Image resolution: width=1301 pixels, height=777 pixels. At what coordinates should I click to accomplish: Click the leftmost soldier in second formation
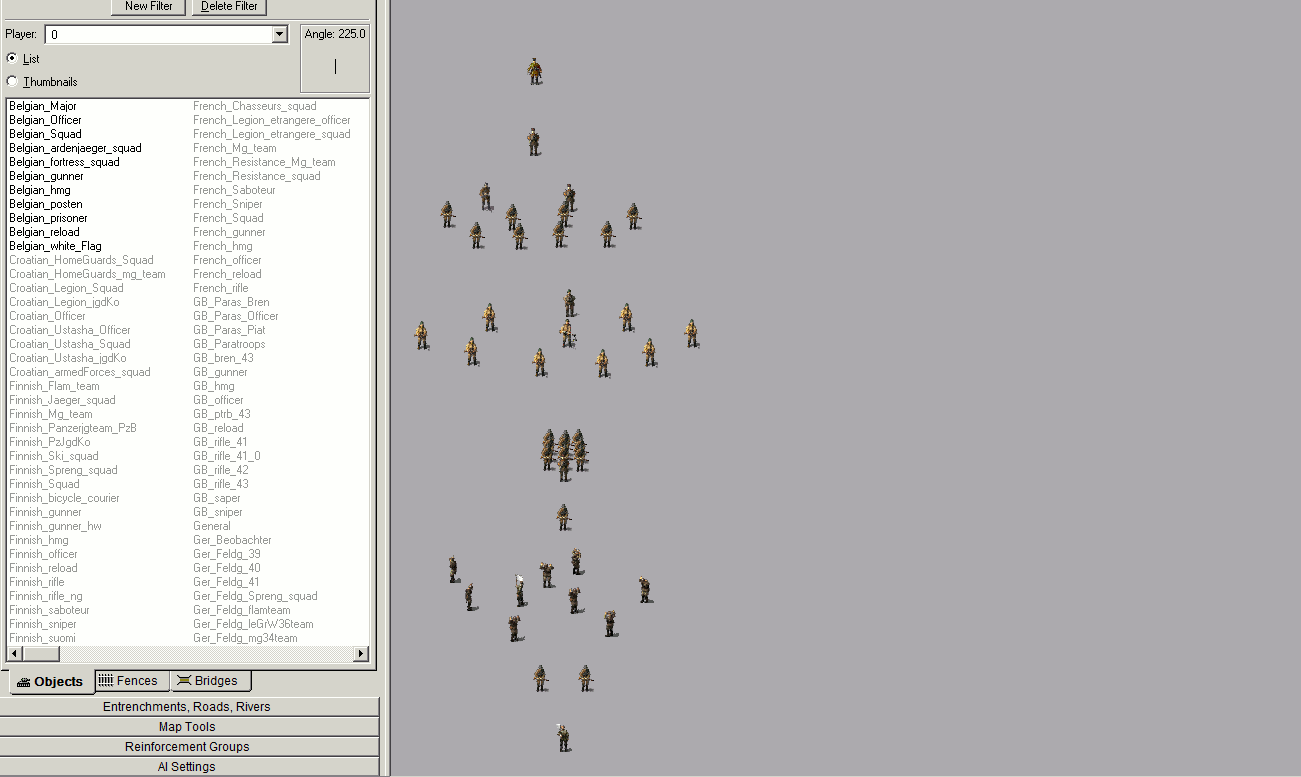pos(422,335)
